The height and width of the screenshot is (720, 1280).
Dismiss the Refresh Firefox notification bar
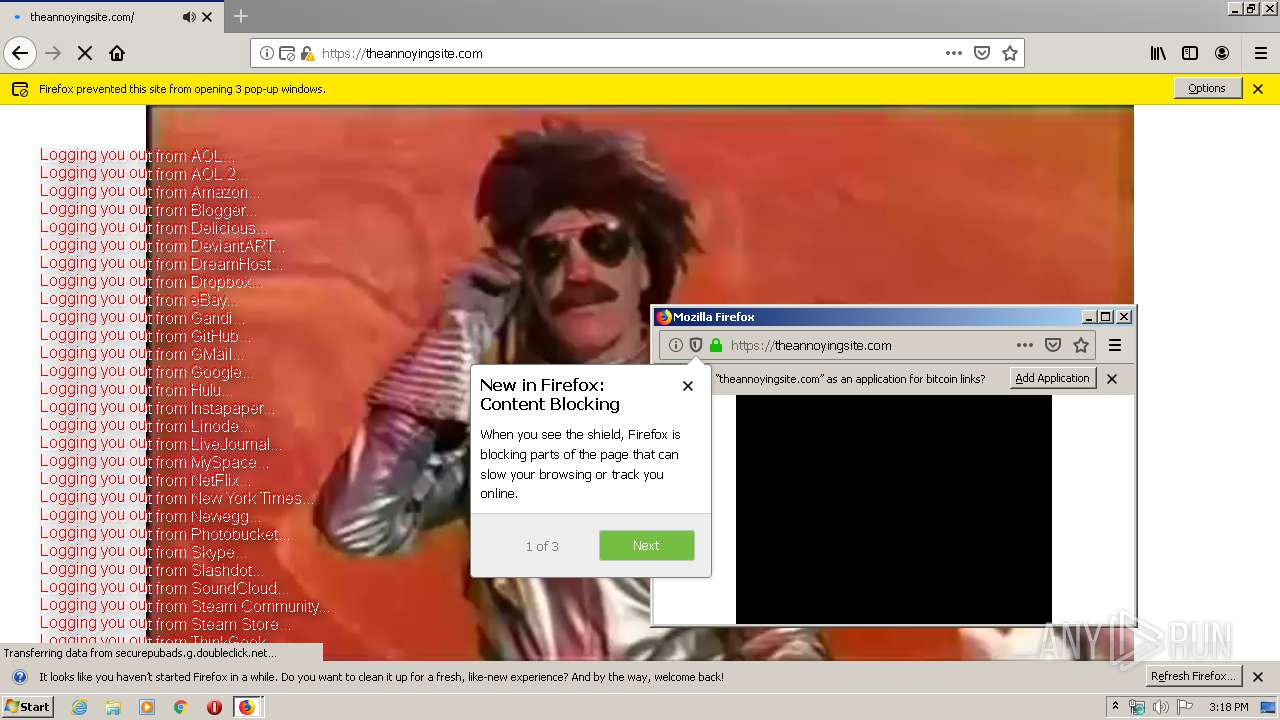coord(1258,677)
